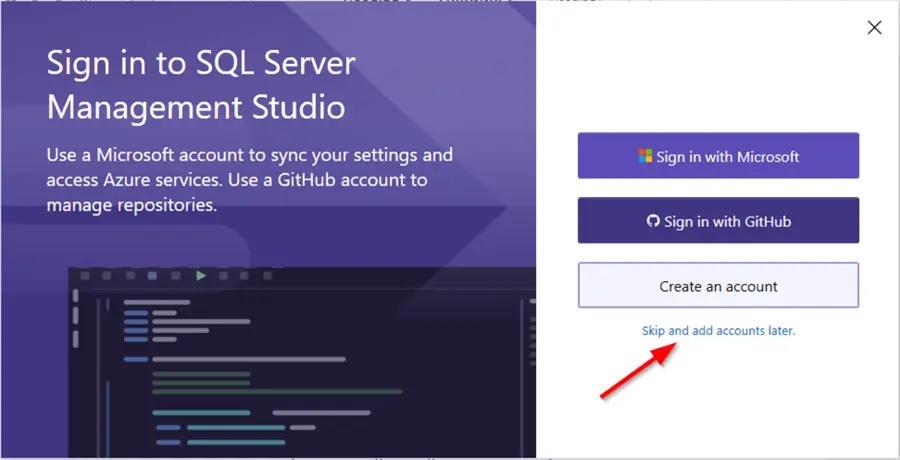This screenshot has height=460, width=900.
Task: Click the green play icon in illustration
Action: click(x=201, y=275)
